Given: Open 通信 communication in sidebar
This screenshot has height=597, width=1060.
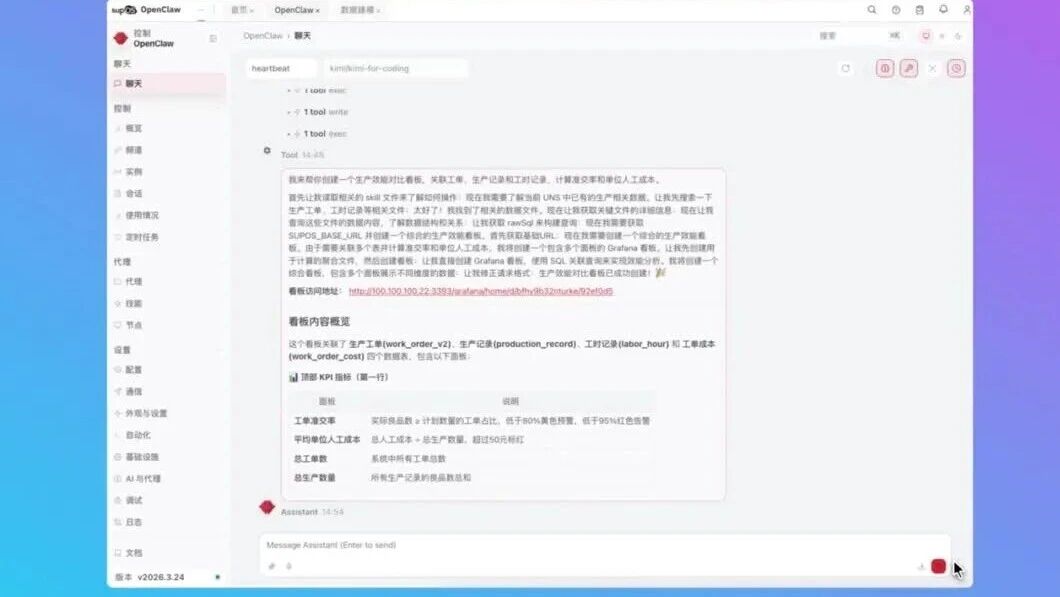Looking at the screenshot, I should 167,391.
